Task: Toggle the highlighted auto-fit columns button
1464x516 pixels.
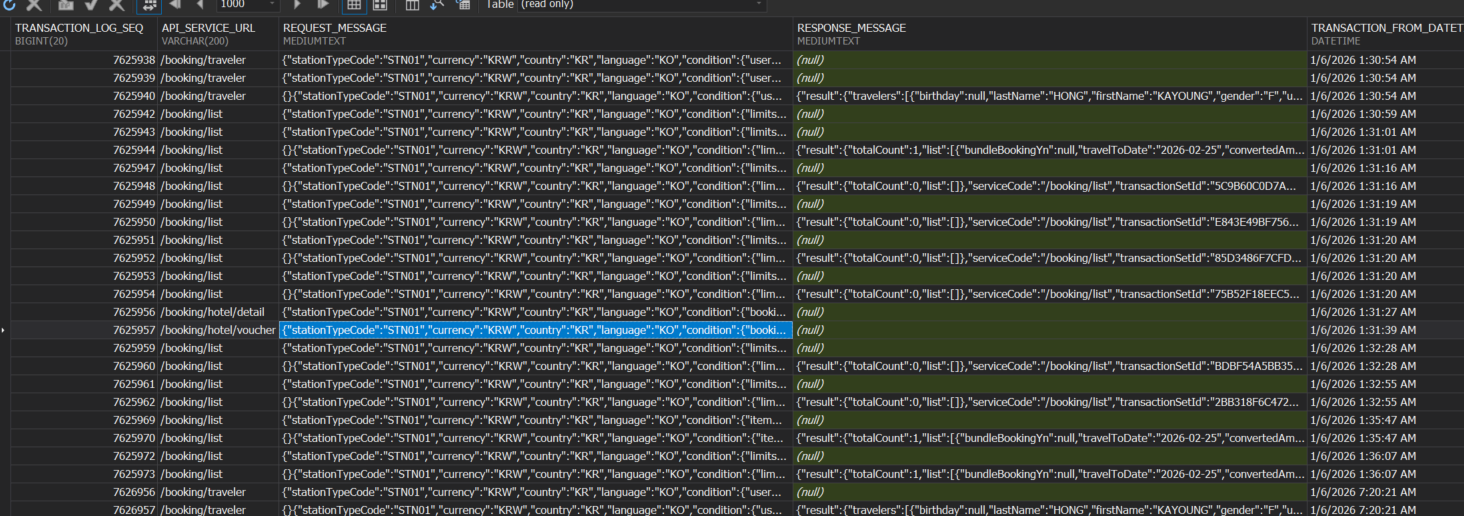Action: click(x=148, y=5)
